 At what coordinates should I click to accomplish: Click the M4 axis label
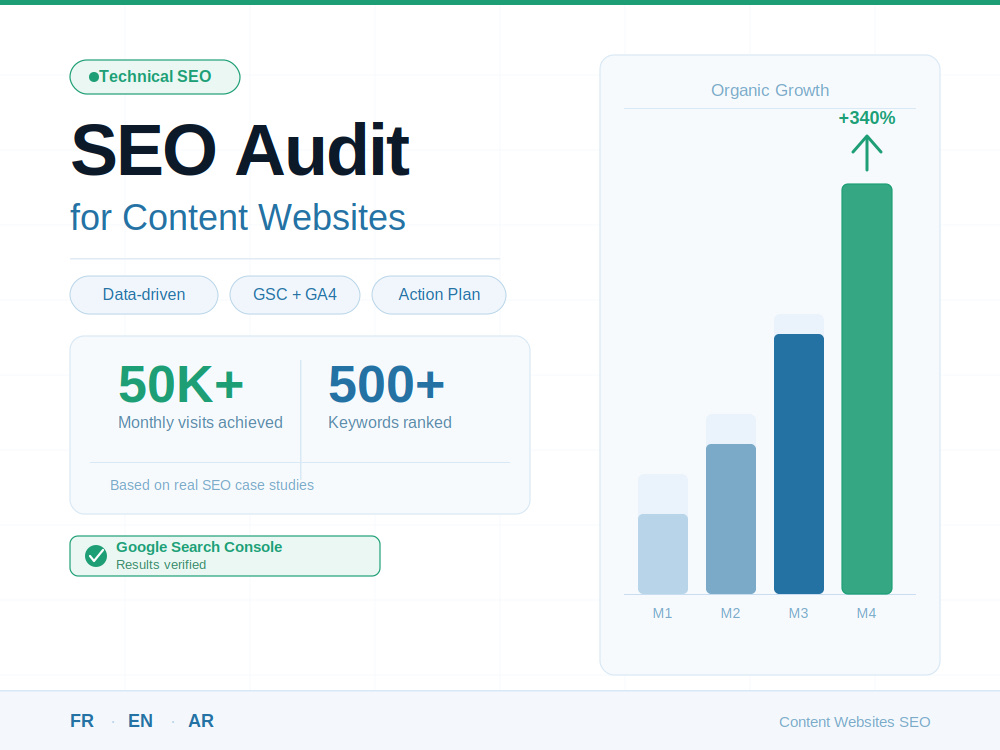click(x=866, y=614)
